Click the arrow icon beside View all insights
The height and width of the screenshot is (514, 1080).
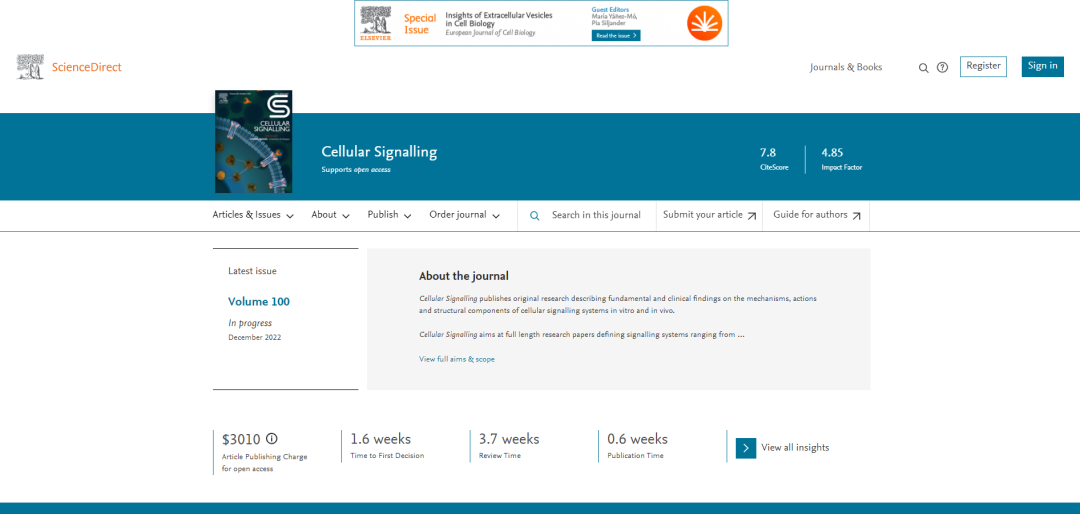pyautogui.click(x=746, y=448)
